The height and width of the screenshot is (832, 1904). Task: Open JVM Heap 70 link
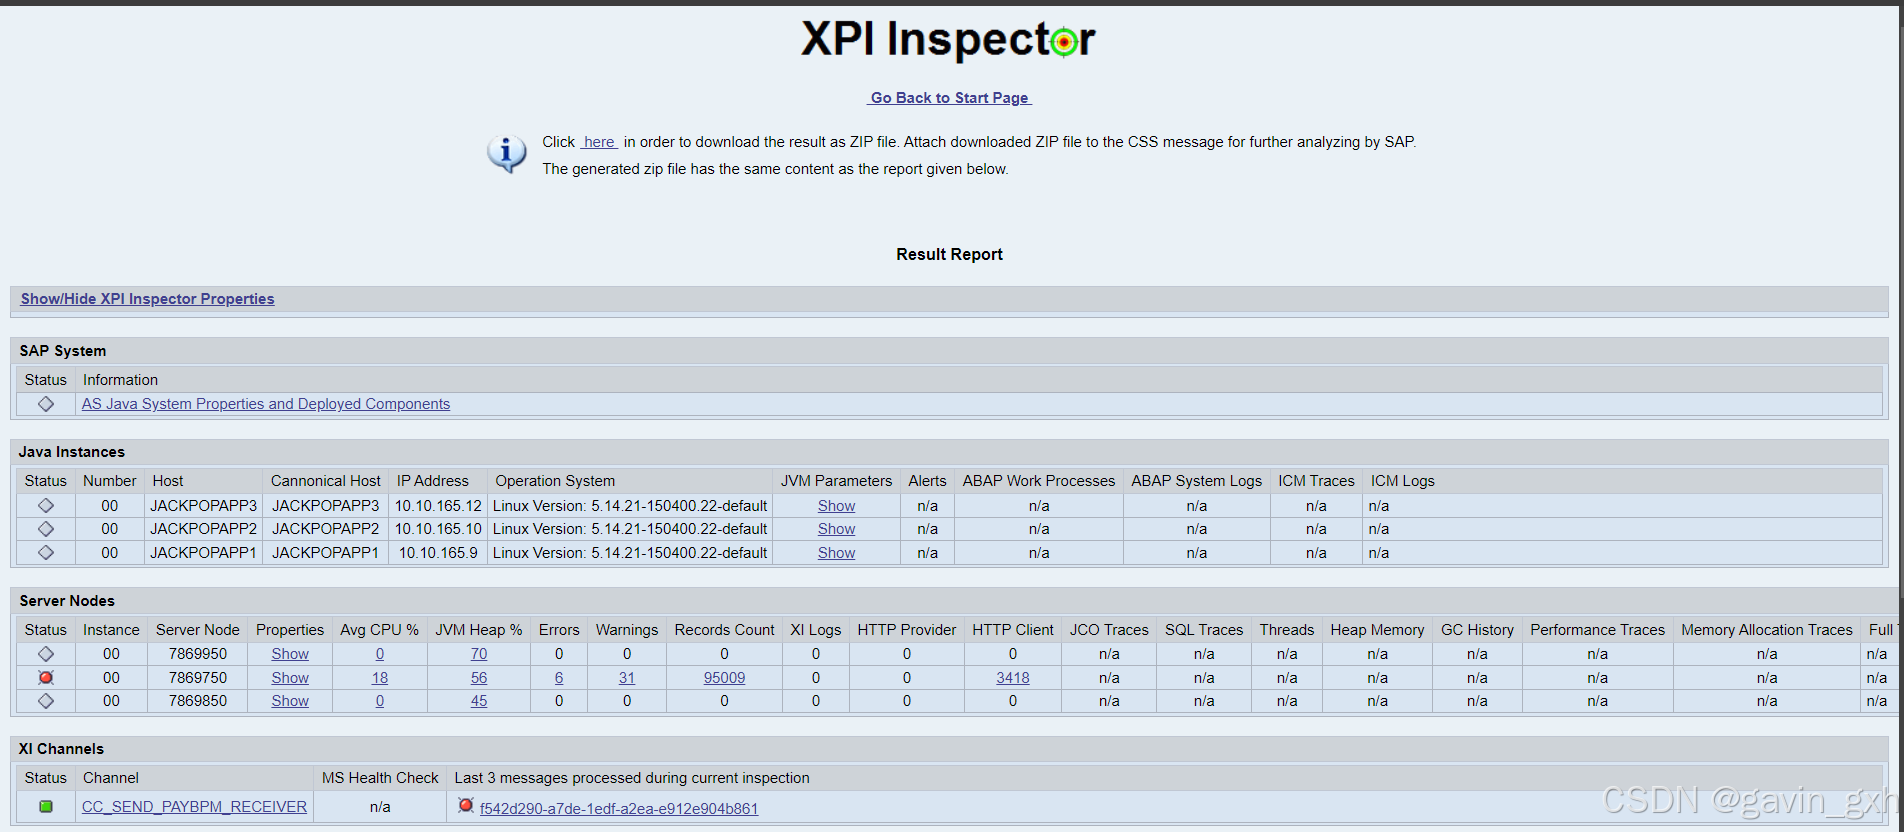[x=479, y=654]
